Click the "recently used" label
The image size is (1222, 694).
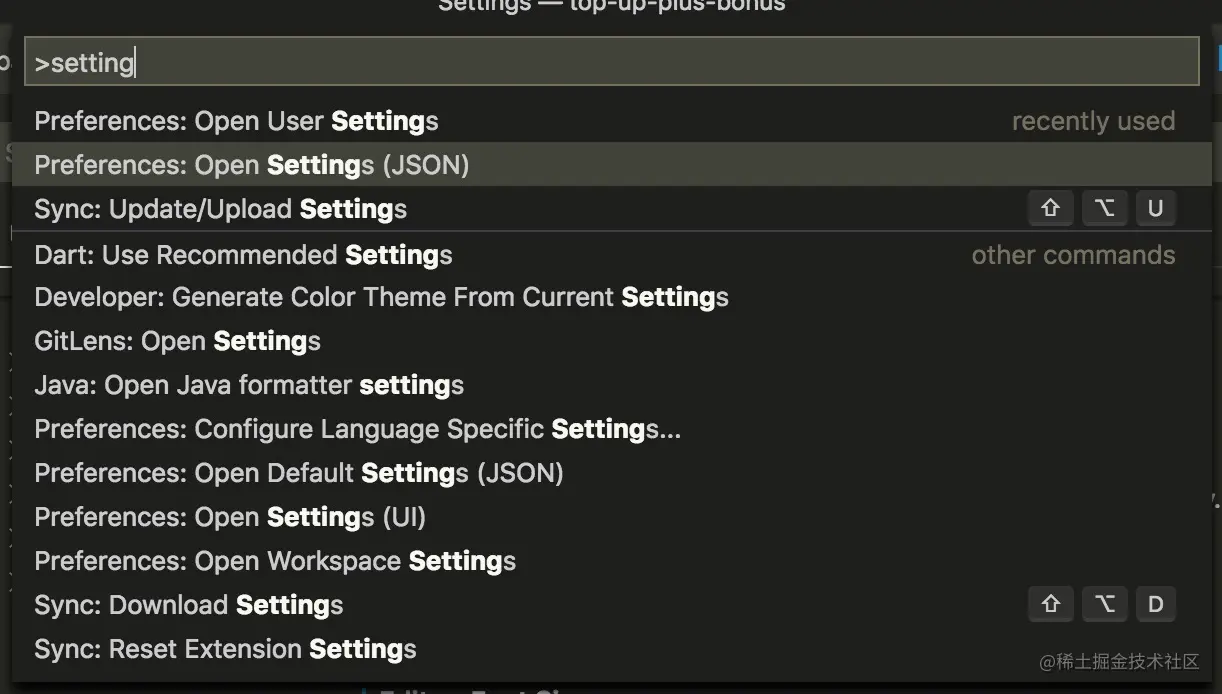[1094, 120]
